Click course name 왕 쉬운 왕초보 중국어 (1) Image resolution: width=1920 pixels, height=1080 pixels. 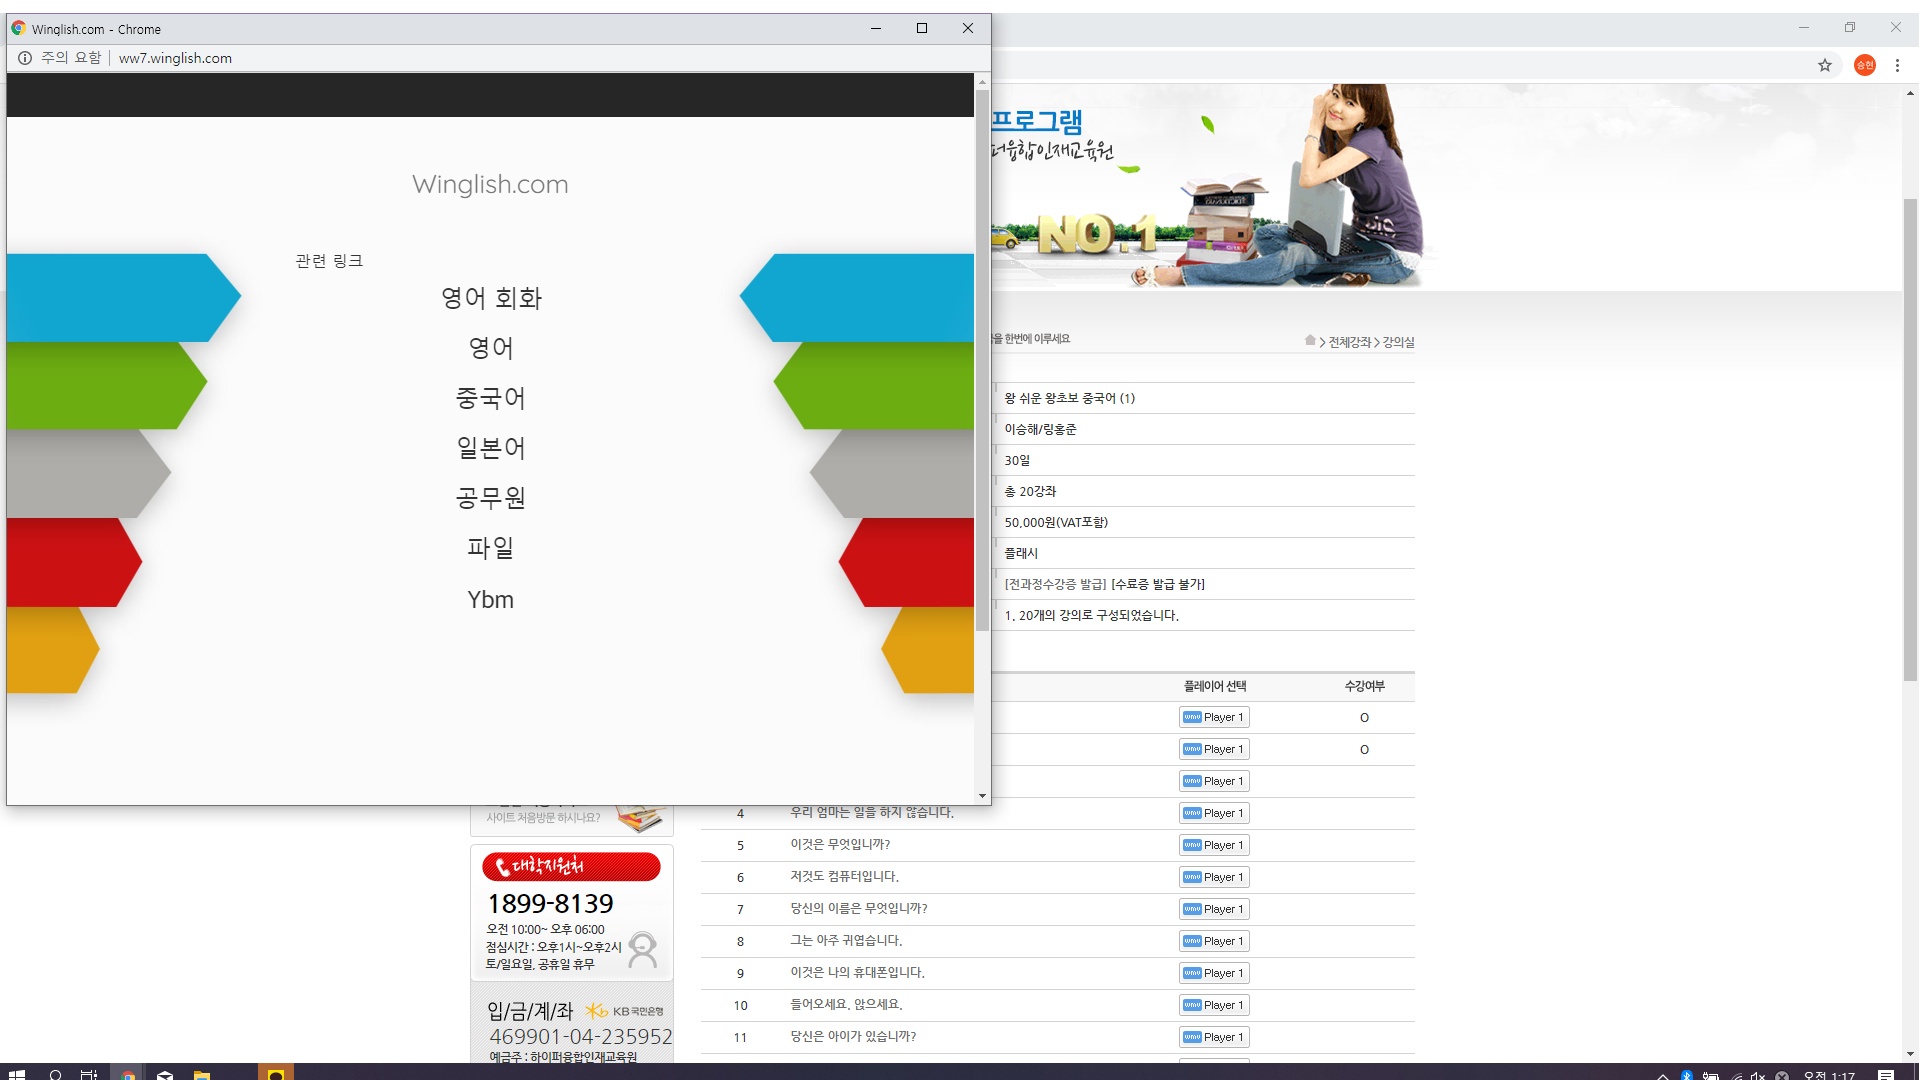tap(1070, 398)
